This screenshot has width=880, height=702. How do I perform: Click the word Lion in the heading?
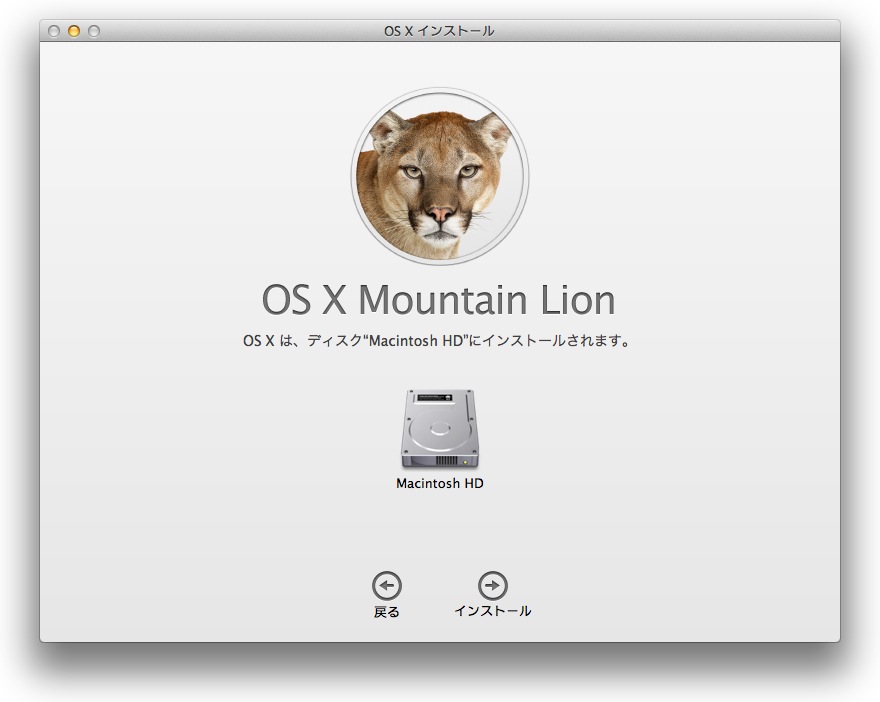coord(576,300)
